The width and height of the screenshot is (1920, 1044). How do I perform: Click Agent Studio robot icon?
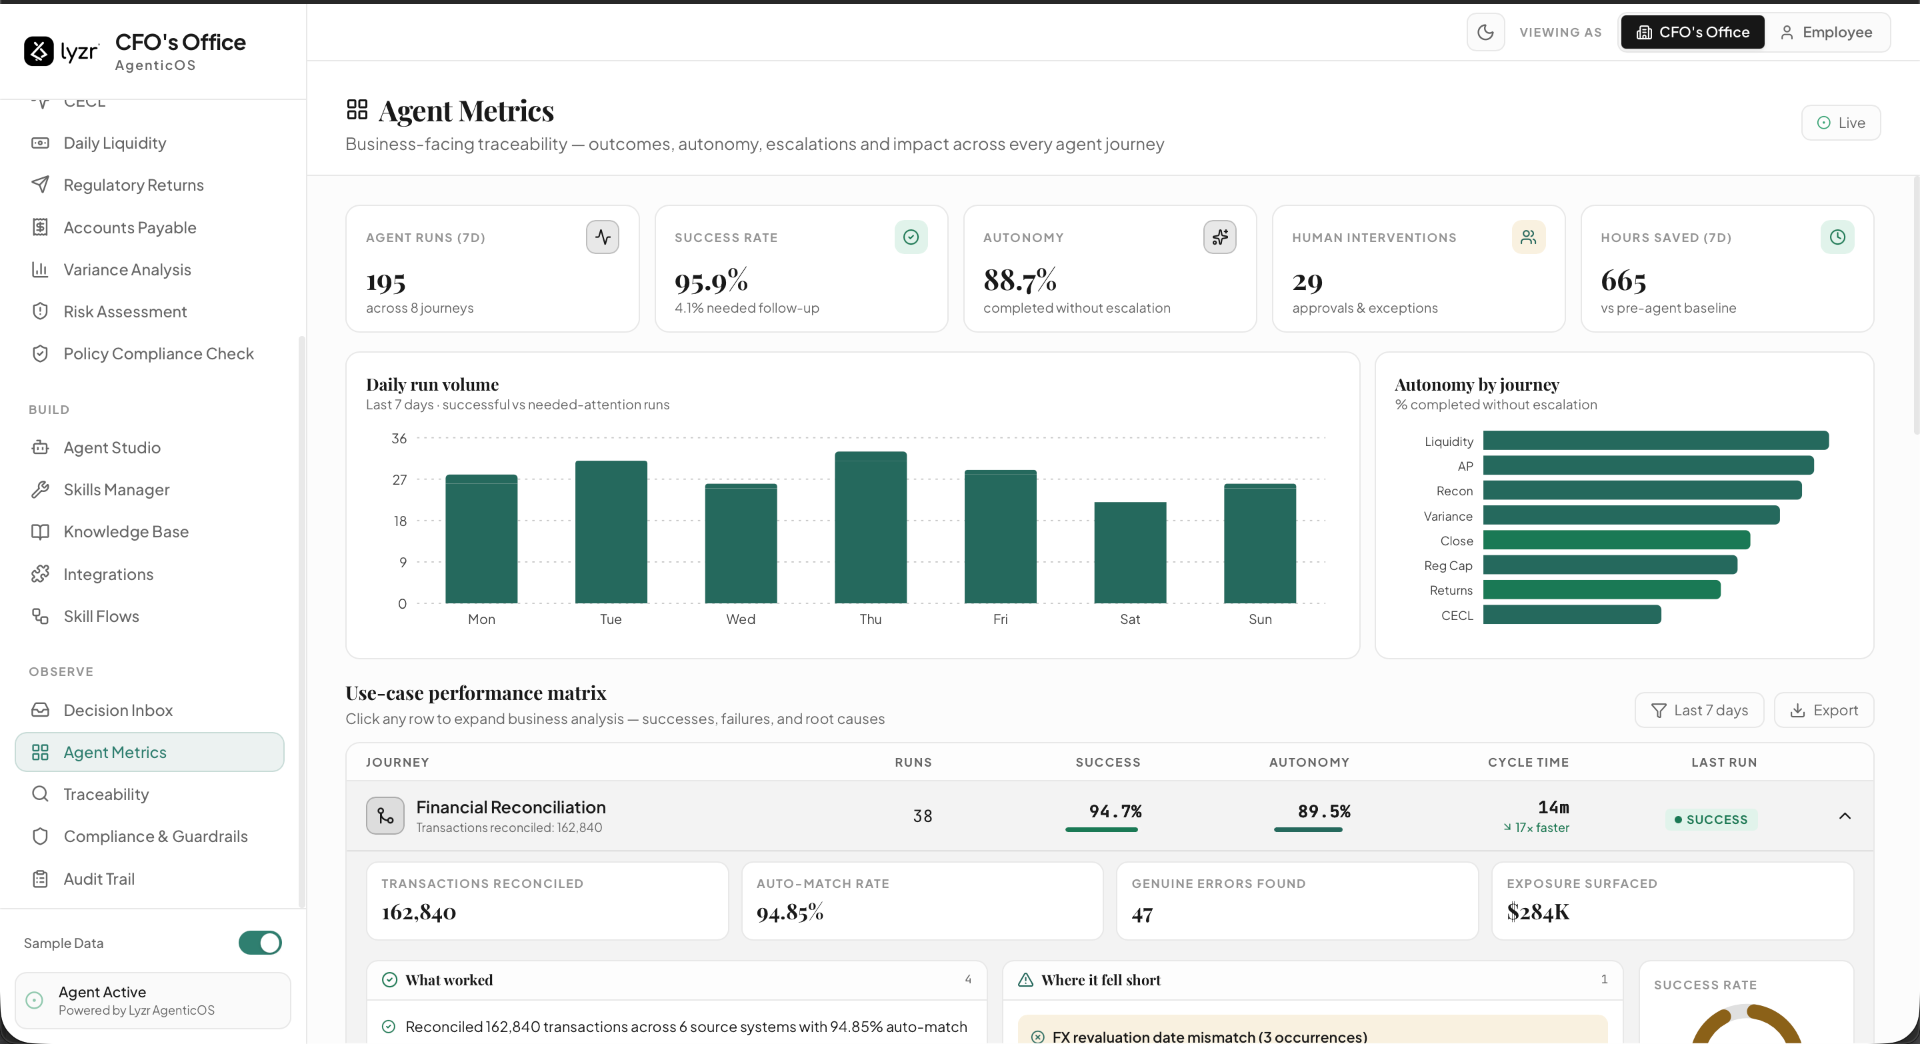point(40,447)
